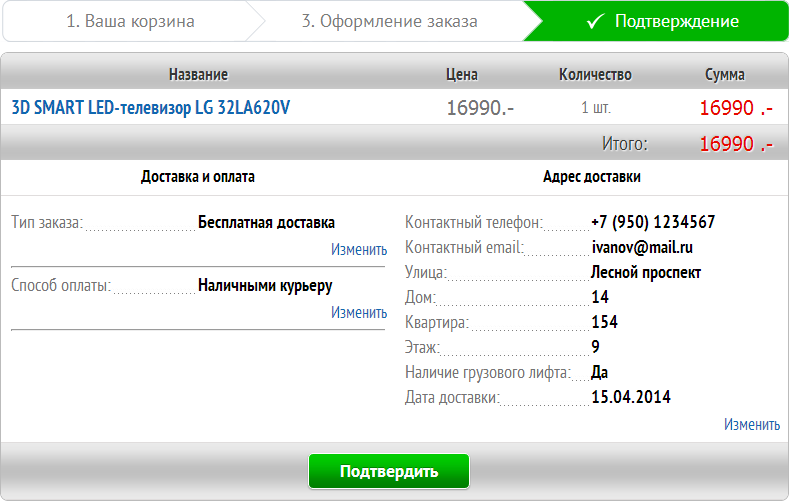This screenshot has height=501, width=789.
Task: Select quantity '1 шт.'
Action: [596, 108]
